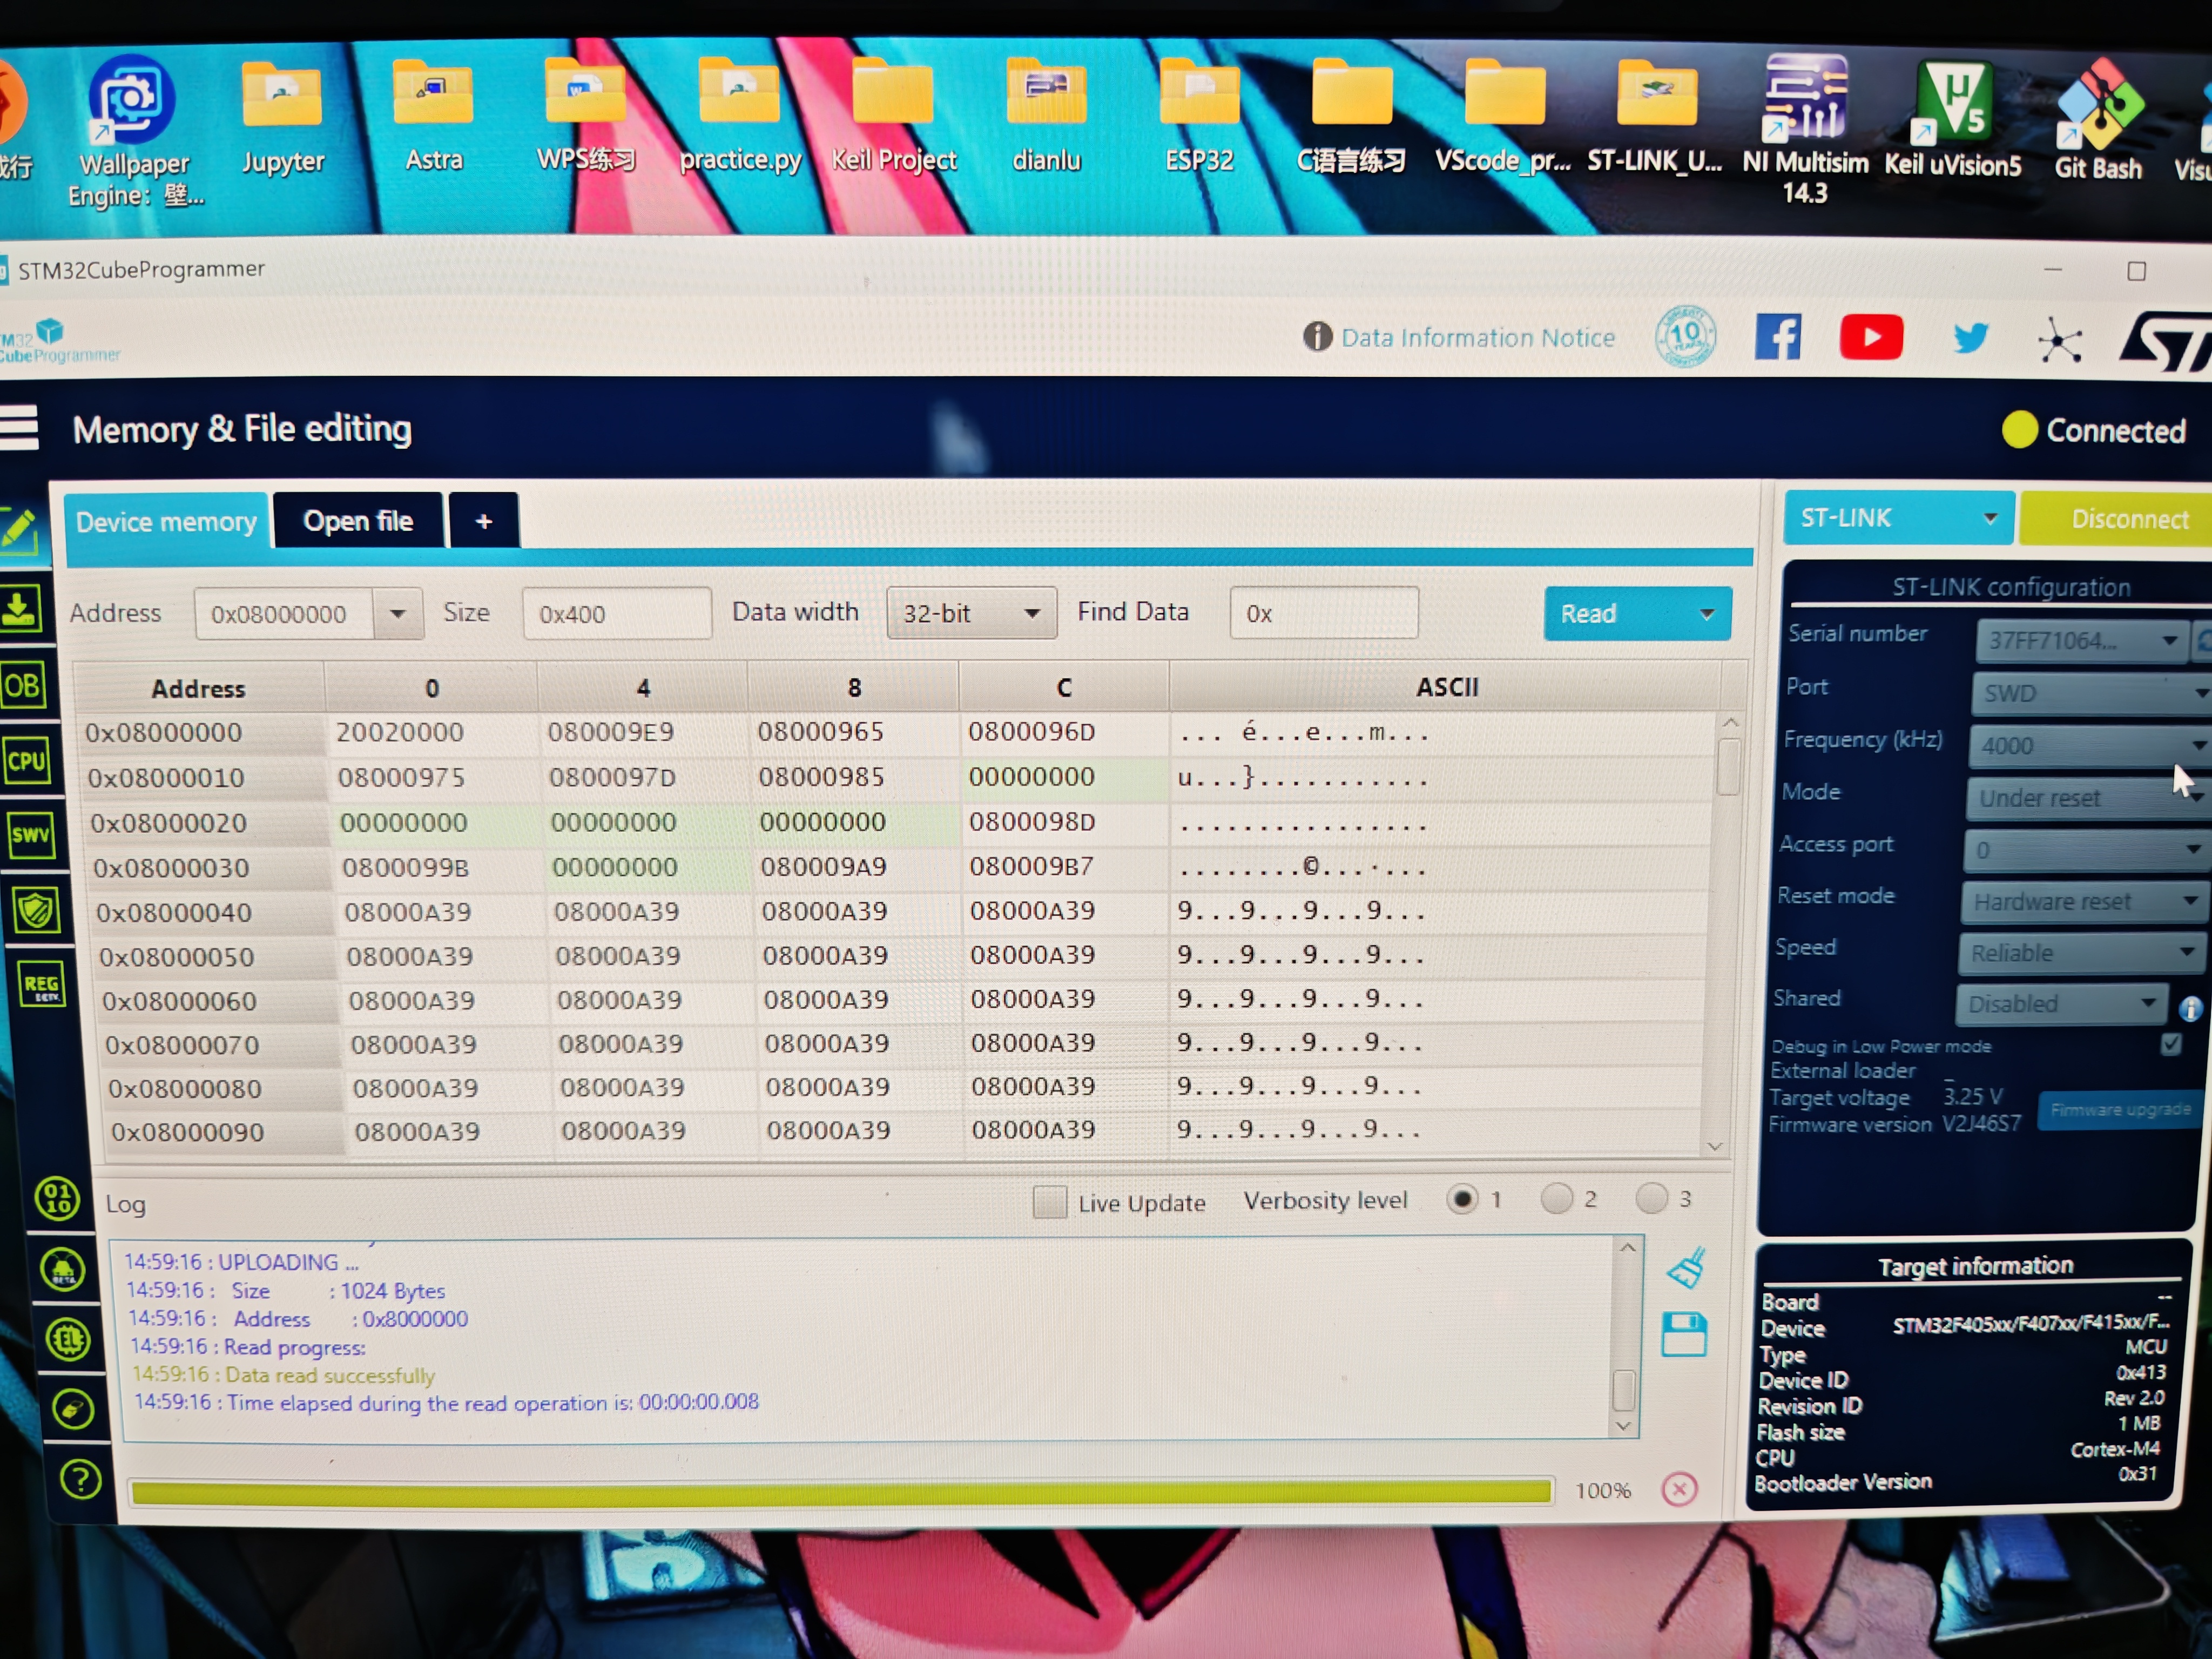Screen dimensions: 2212x1659
Task: Focus the Address input field
Action: 285,613
